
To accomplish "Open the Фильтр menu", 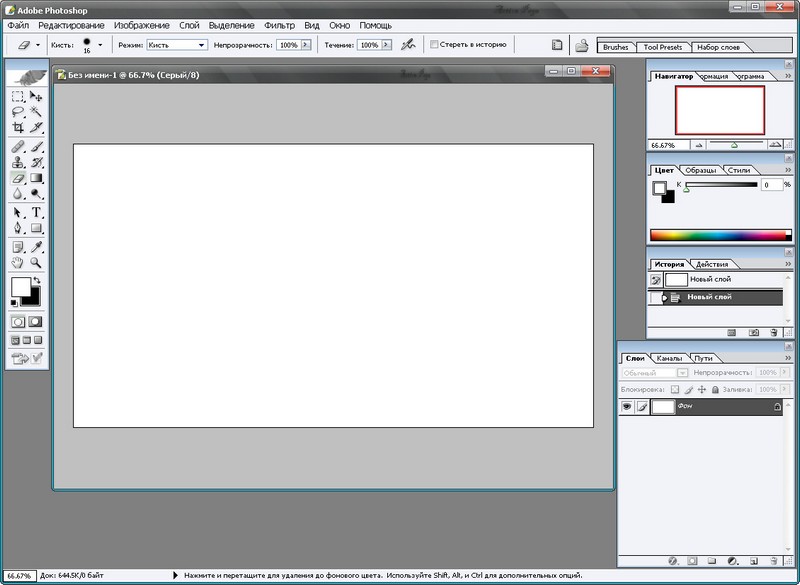I will [x=279, y=23].
